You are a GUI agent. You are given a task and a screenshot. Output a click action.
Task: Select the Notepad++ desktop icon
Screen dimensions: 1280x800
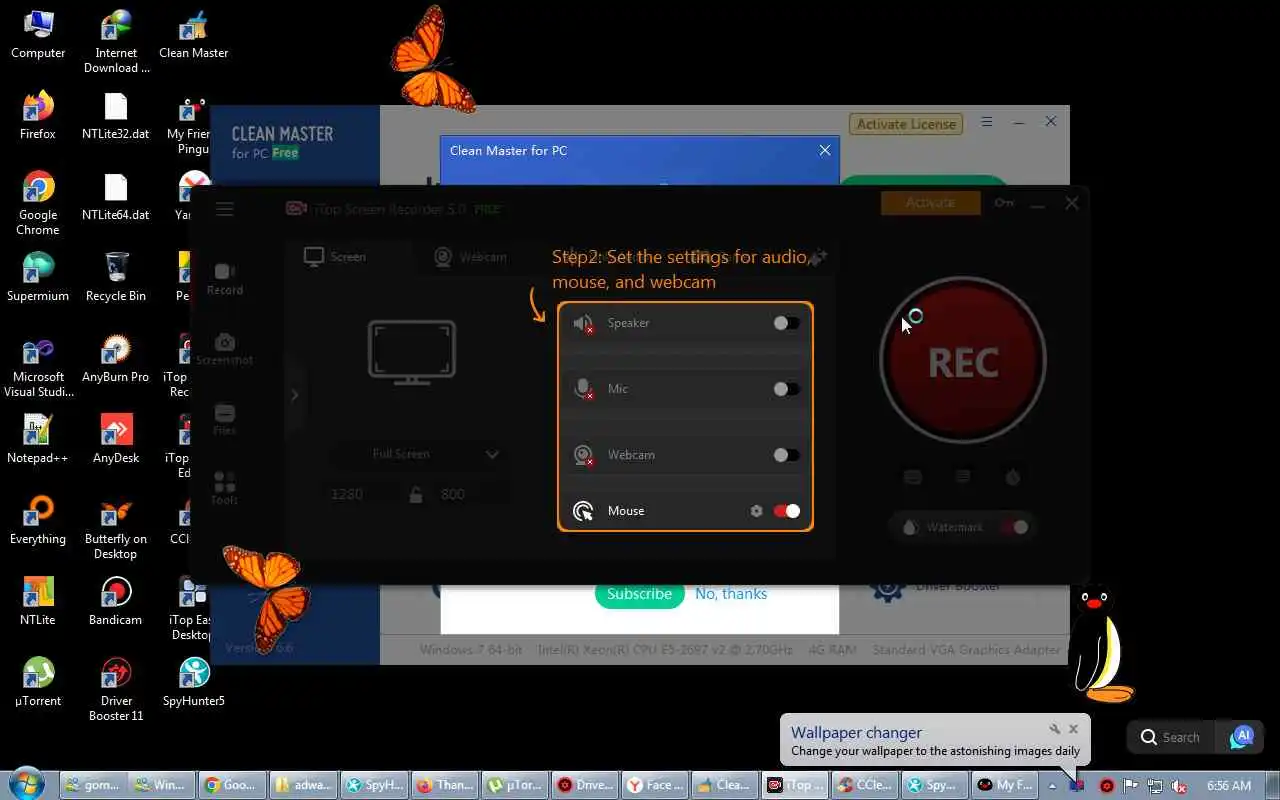pos(38,439)
